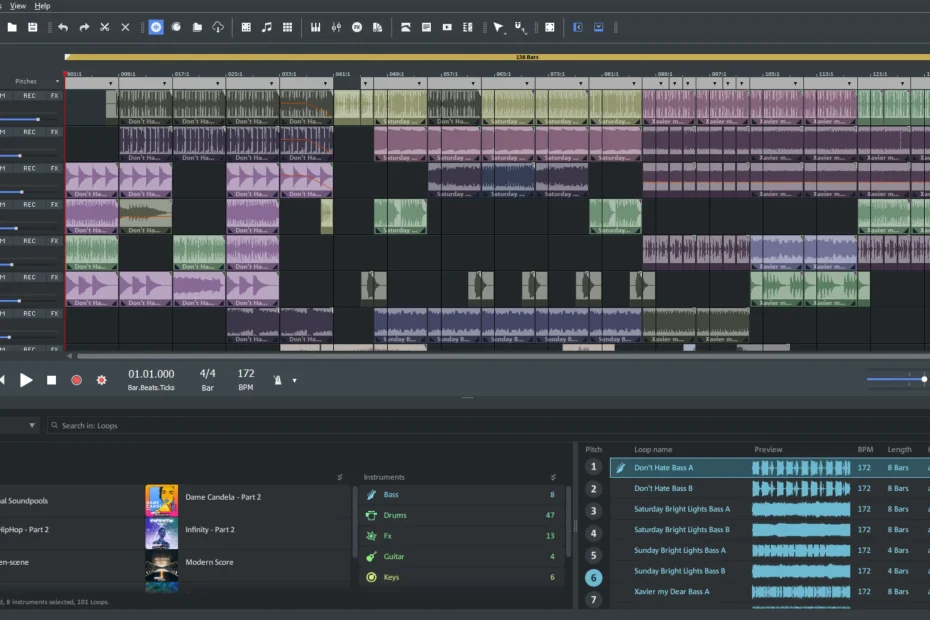Open the Help menu
Image resolution: width=930 pixels, height=620 pixels.
click(x=42, y=6)
